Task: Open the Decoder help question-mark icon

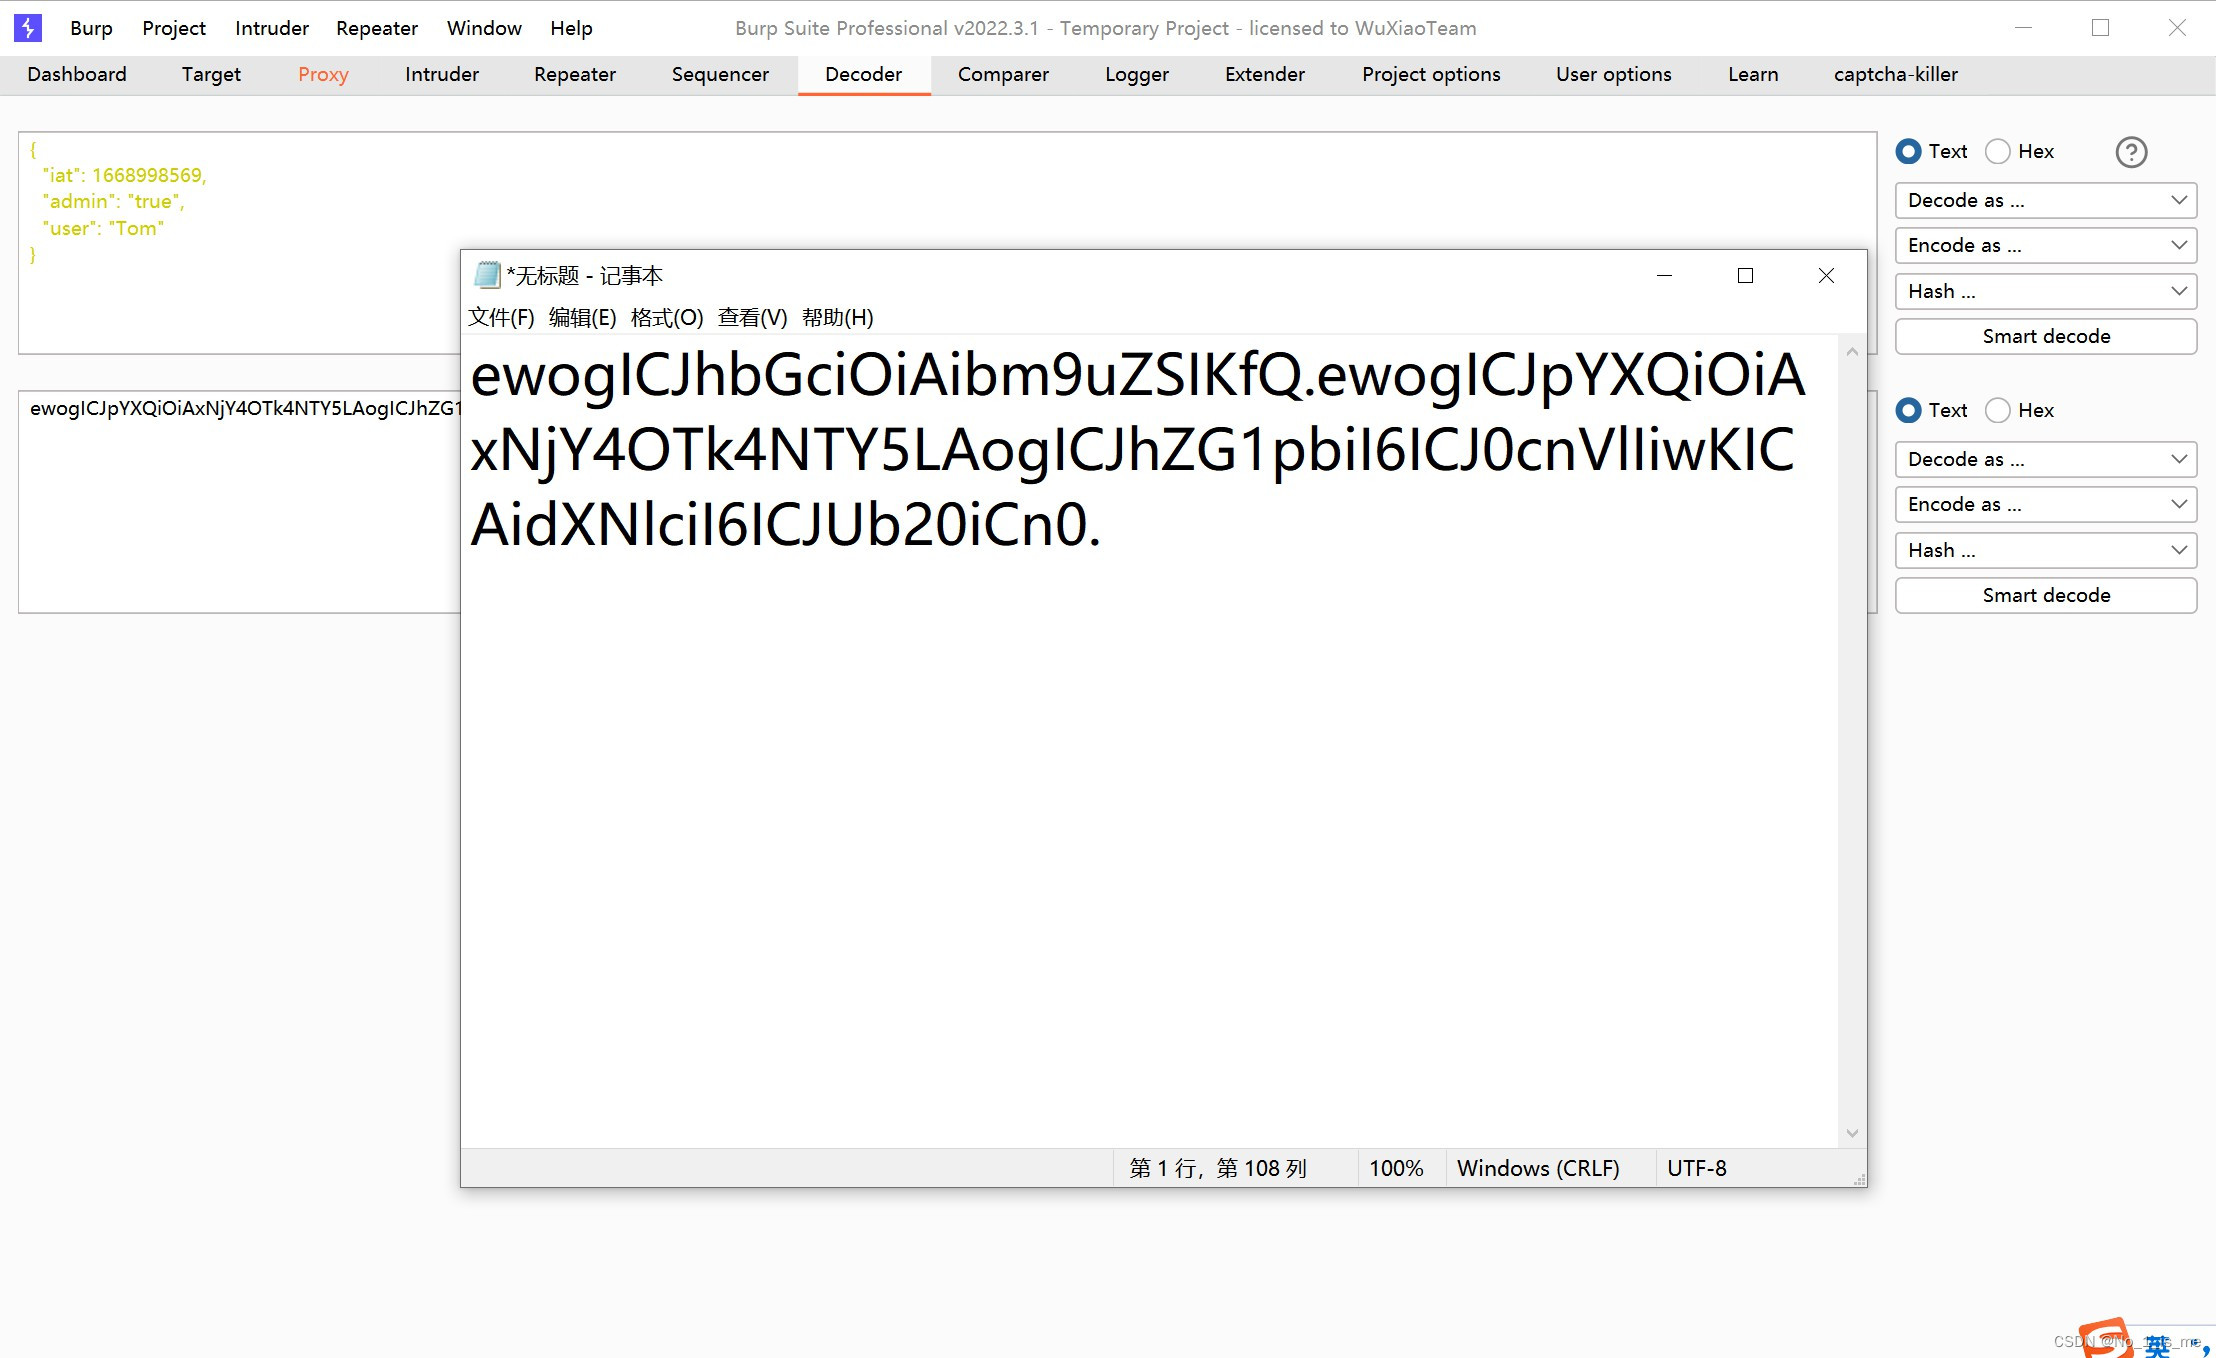Action: tap(2131, 152)
